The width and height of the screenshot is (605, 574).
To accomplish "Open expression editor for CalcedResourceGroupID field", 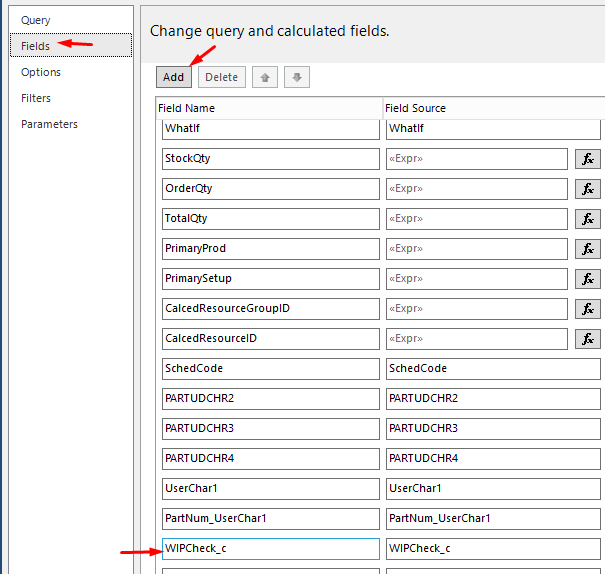I will tap(587, 309).
